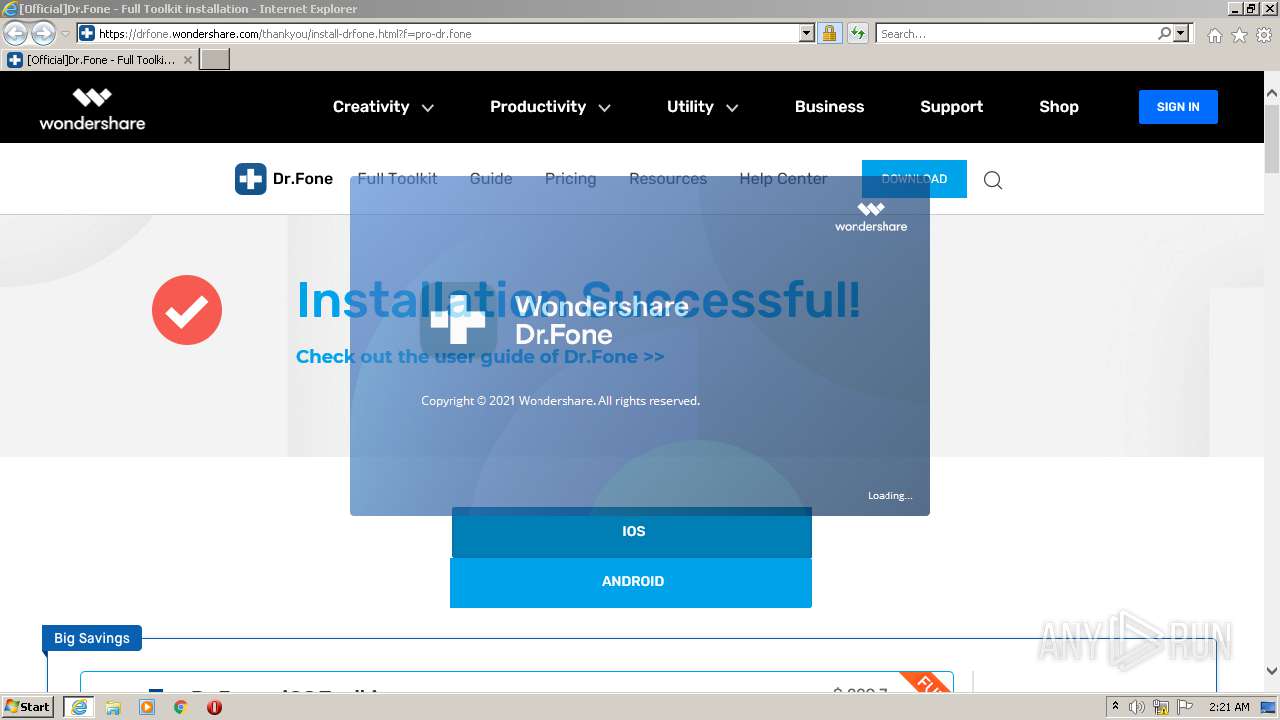Click the red checkmark success icon

click(x=187, y=310)
